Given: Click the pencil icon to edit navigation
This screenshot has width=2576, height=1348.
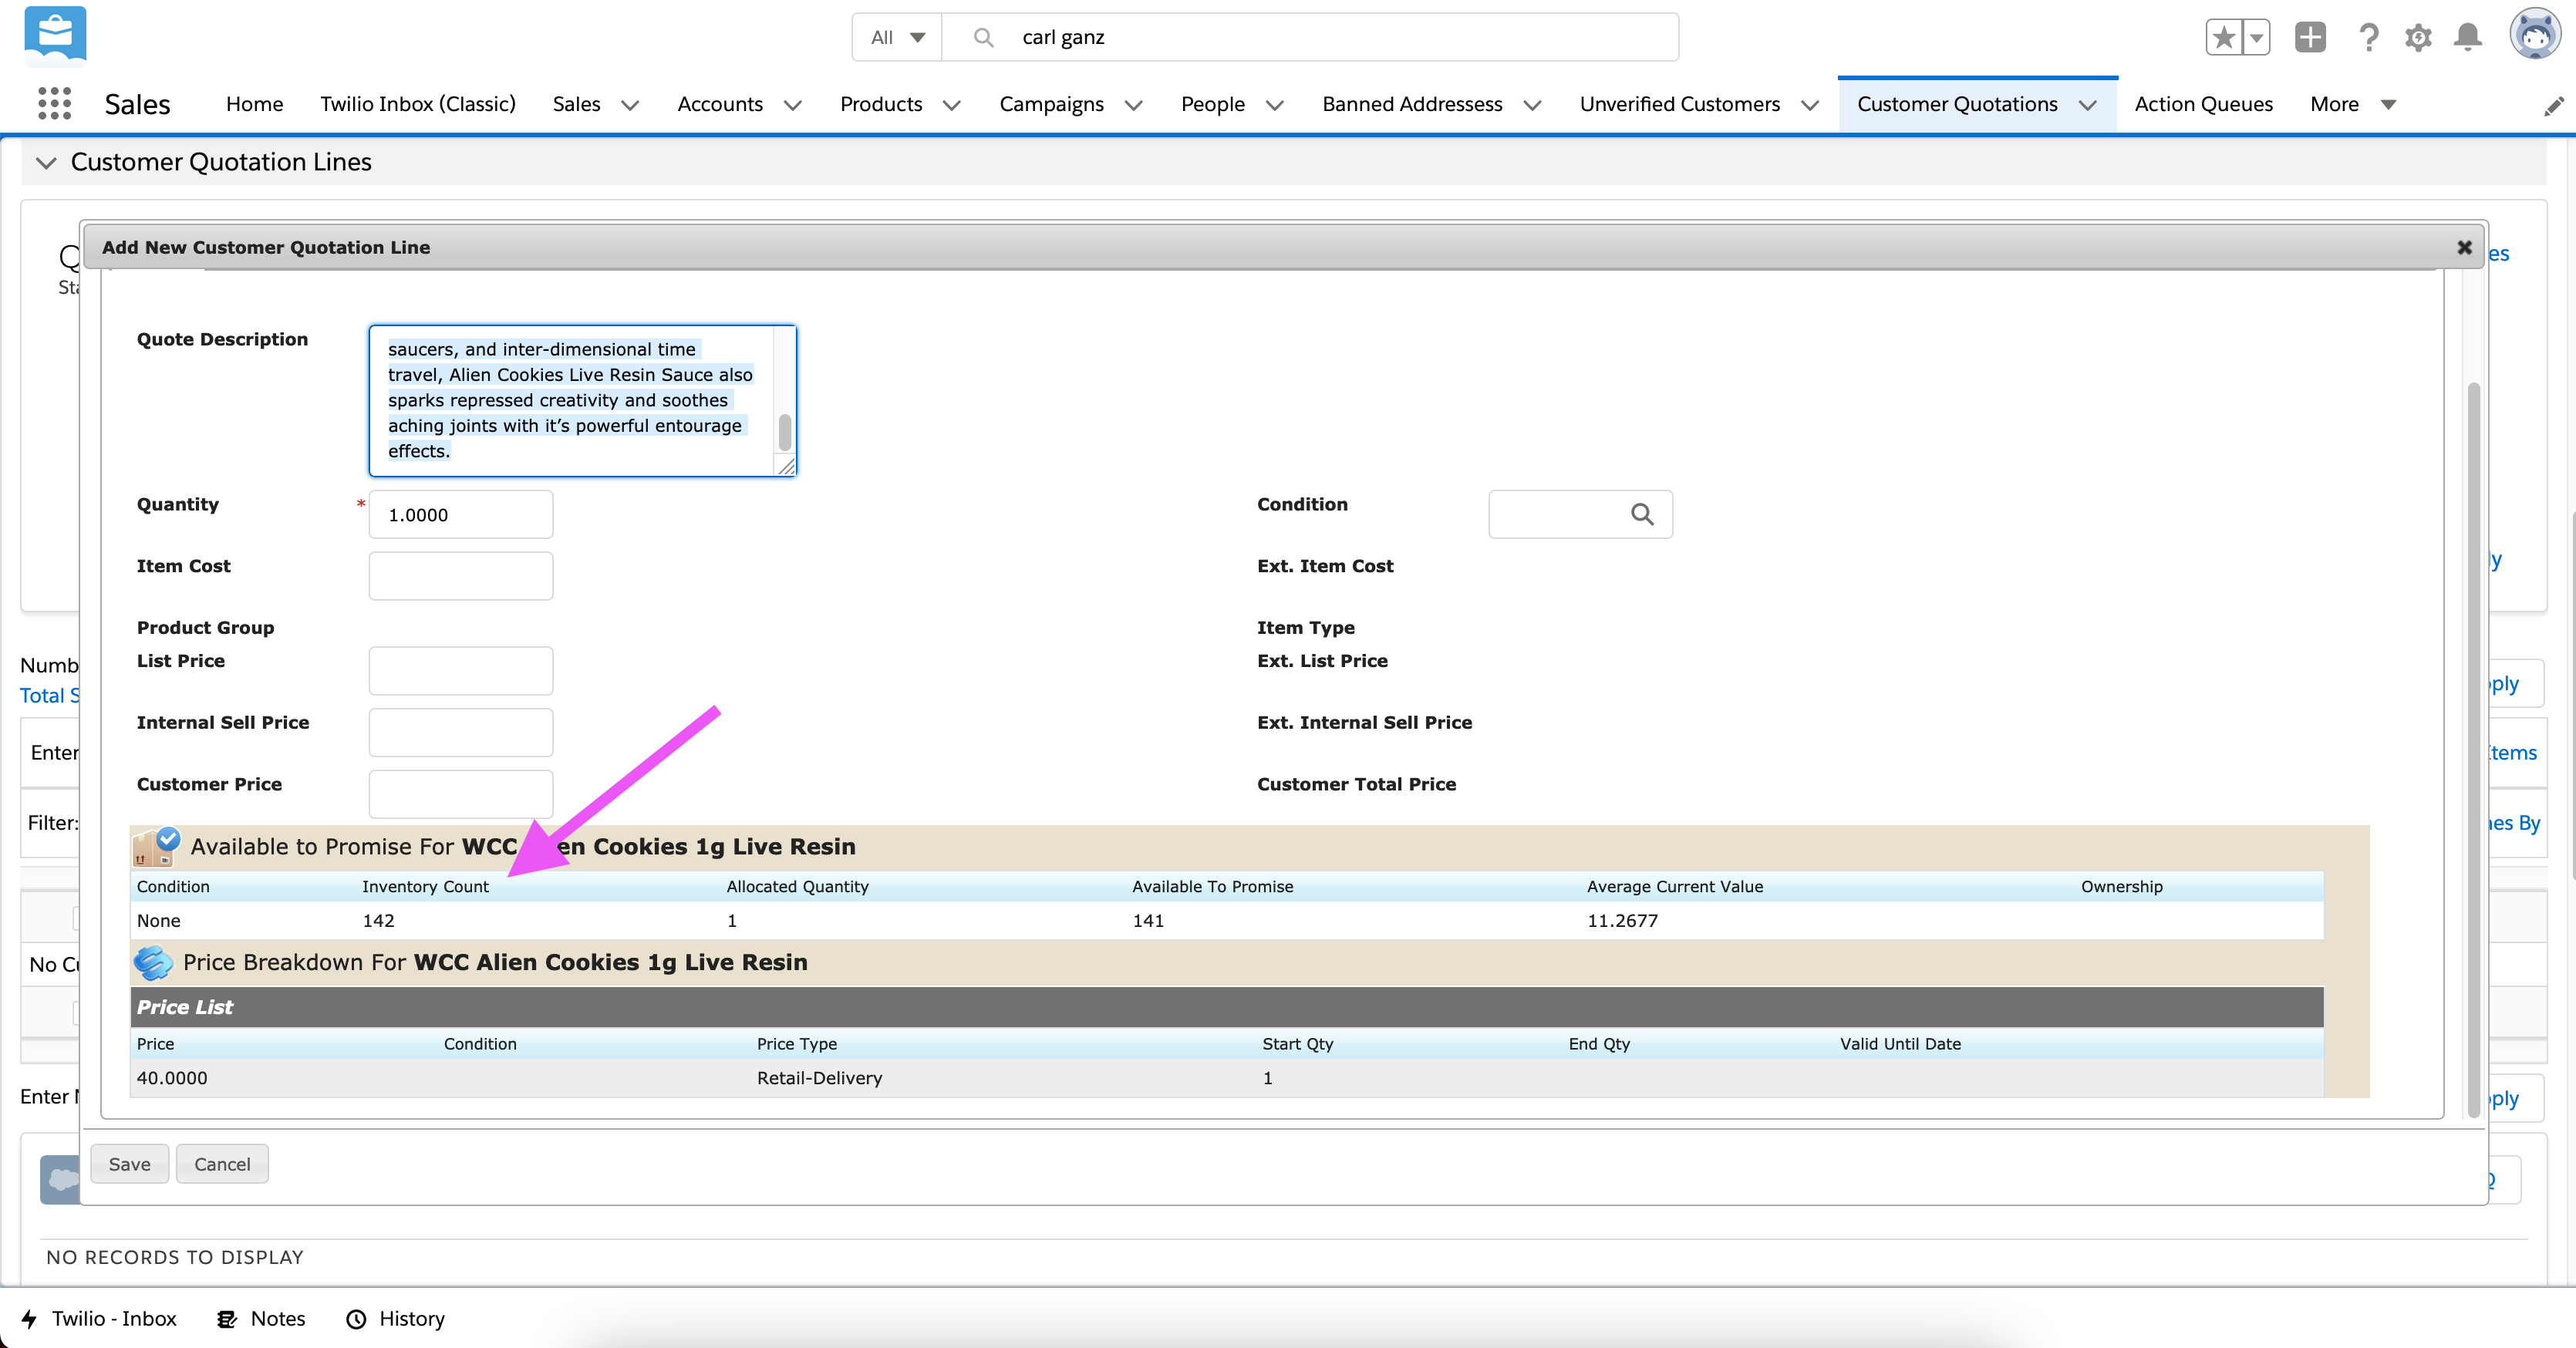Looking at the screenshot, I should tap(2553, 106).
